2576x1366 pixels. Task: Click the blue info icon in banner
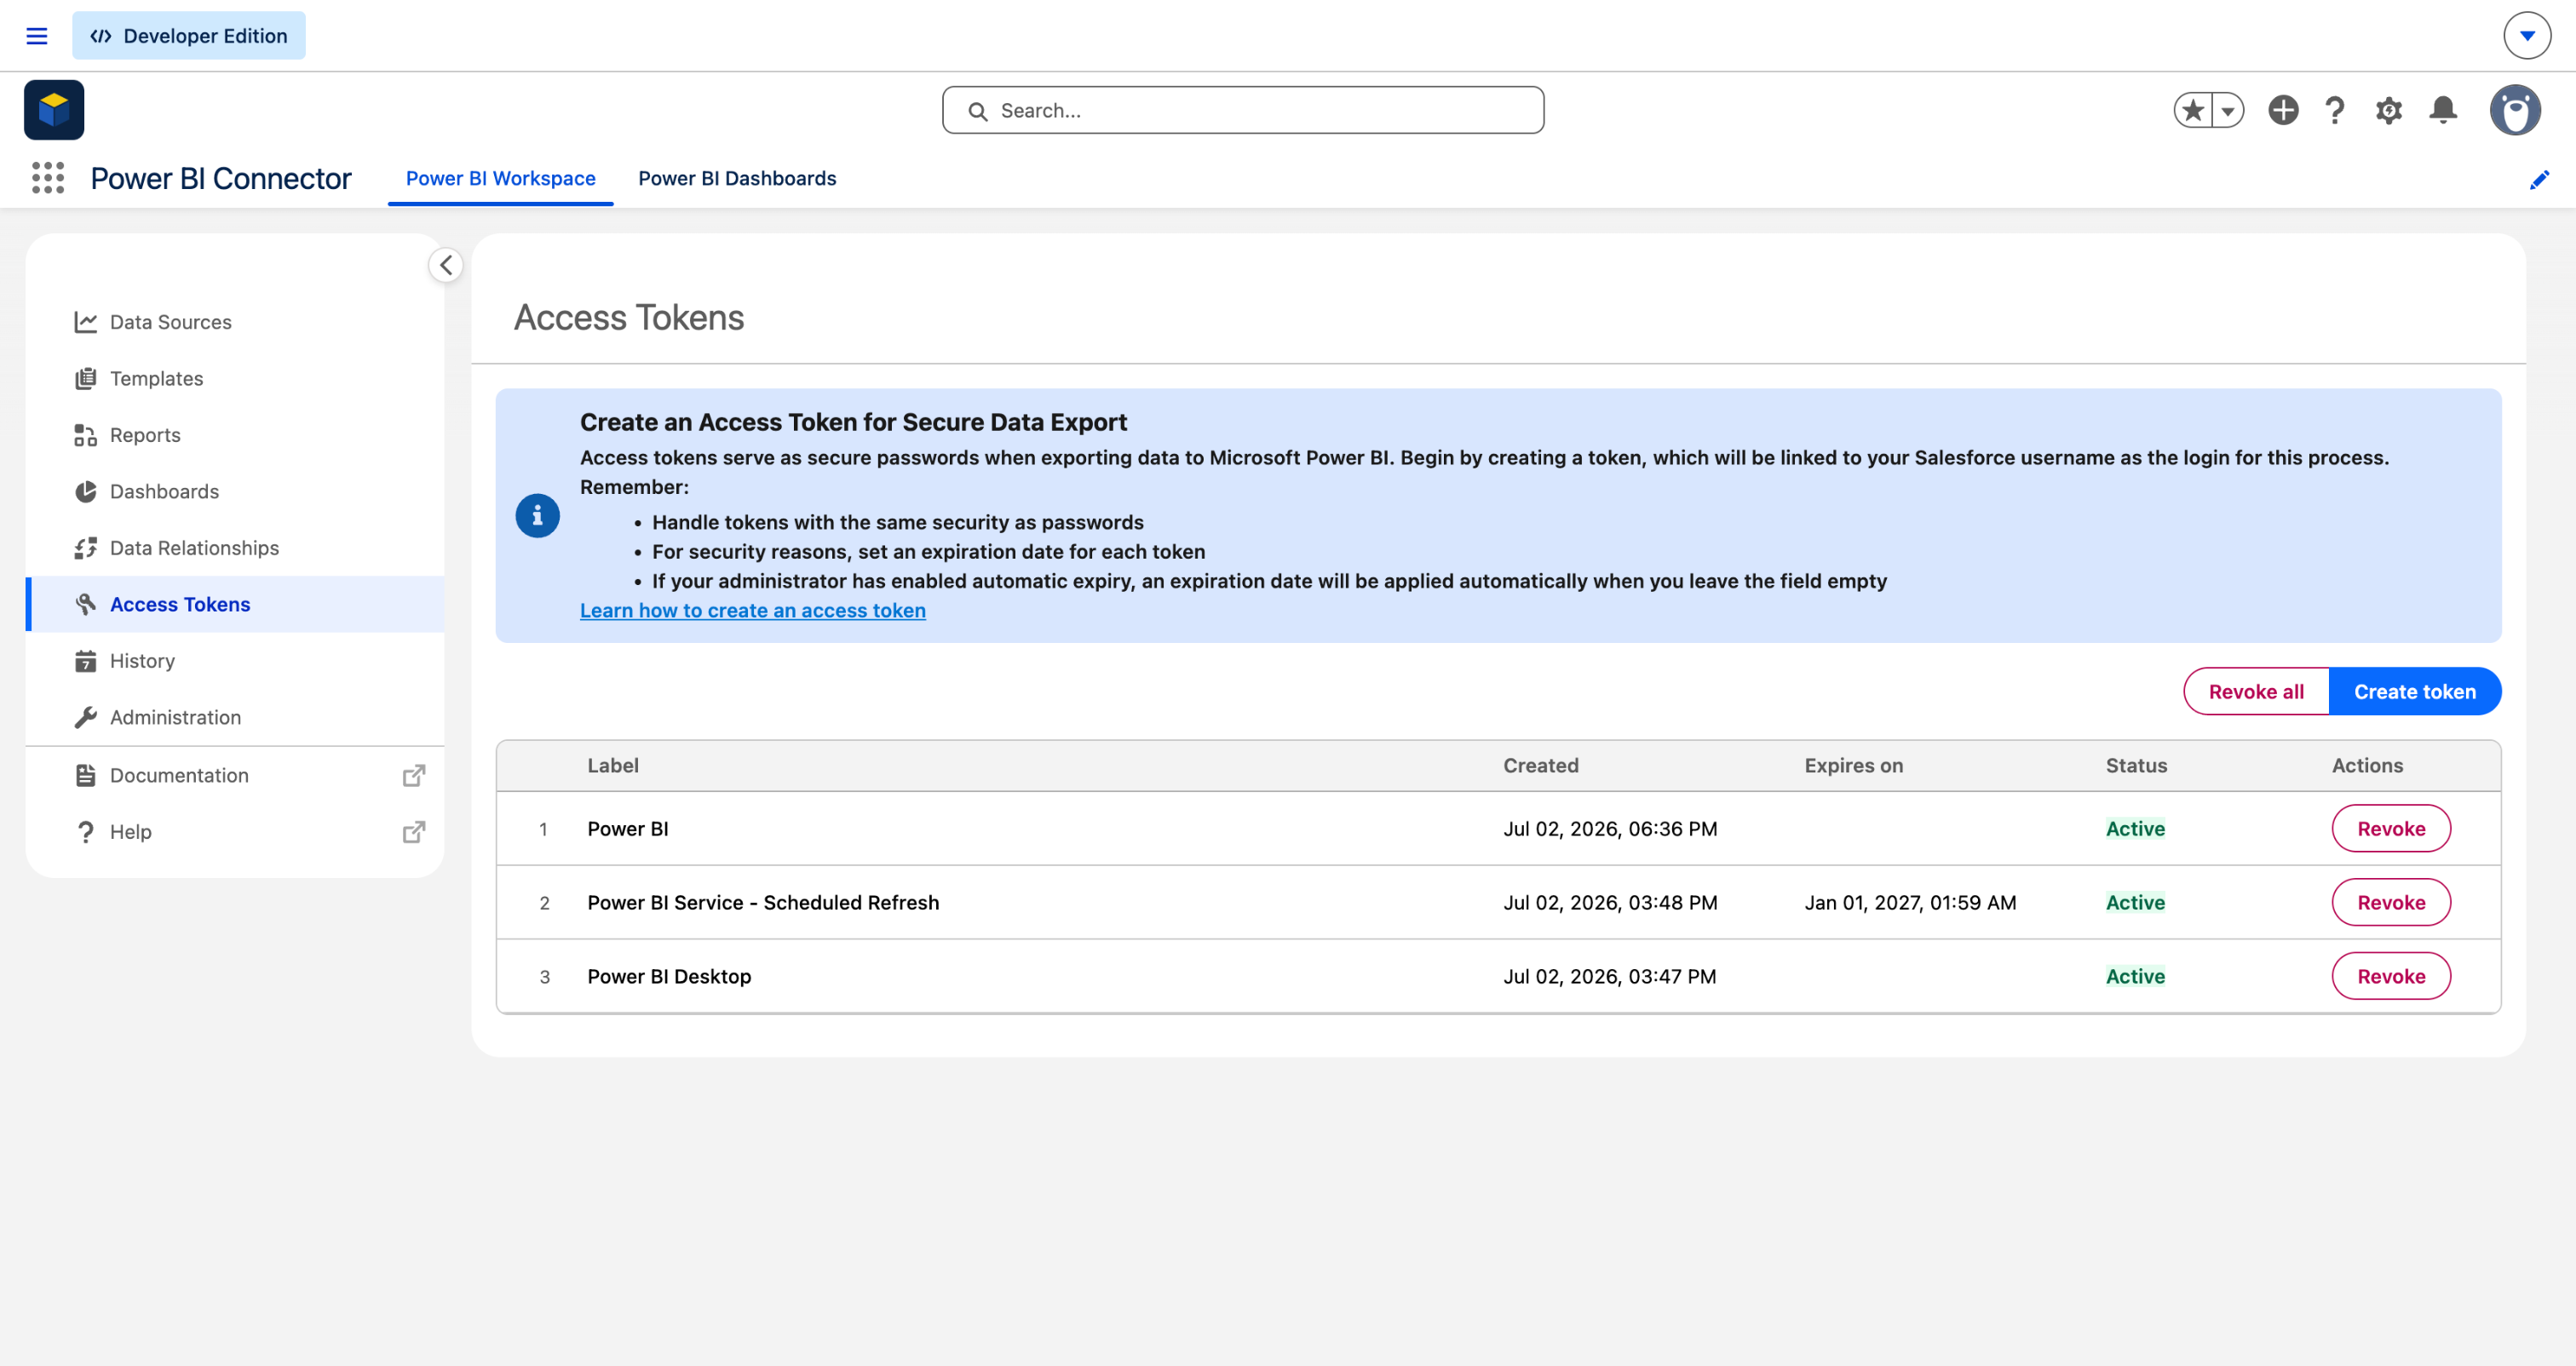[537, 516]
